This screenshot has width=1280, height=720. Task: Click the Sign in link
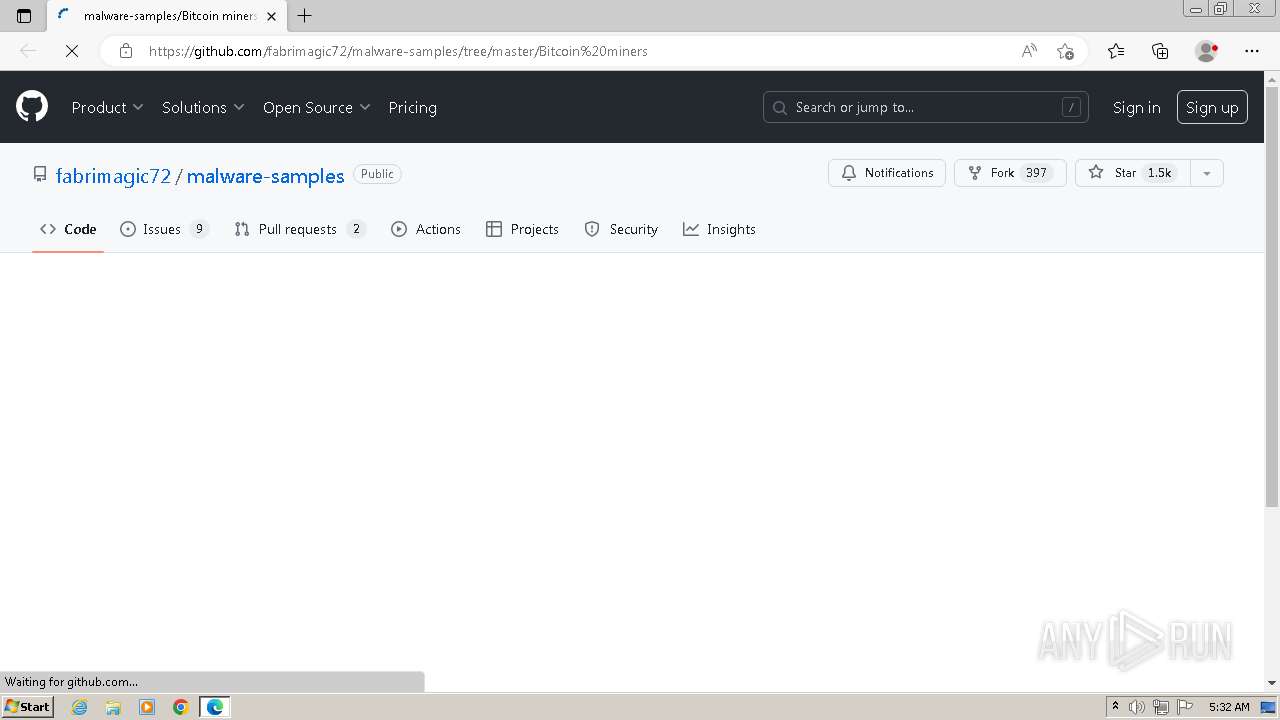tap(1136, 107)
